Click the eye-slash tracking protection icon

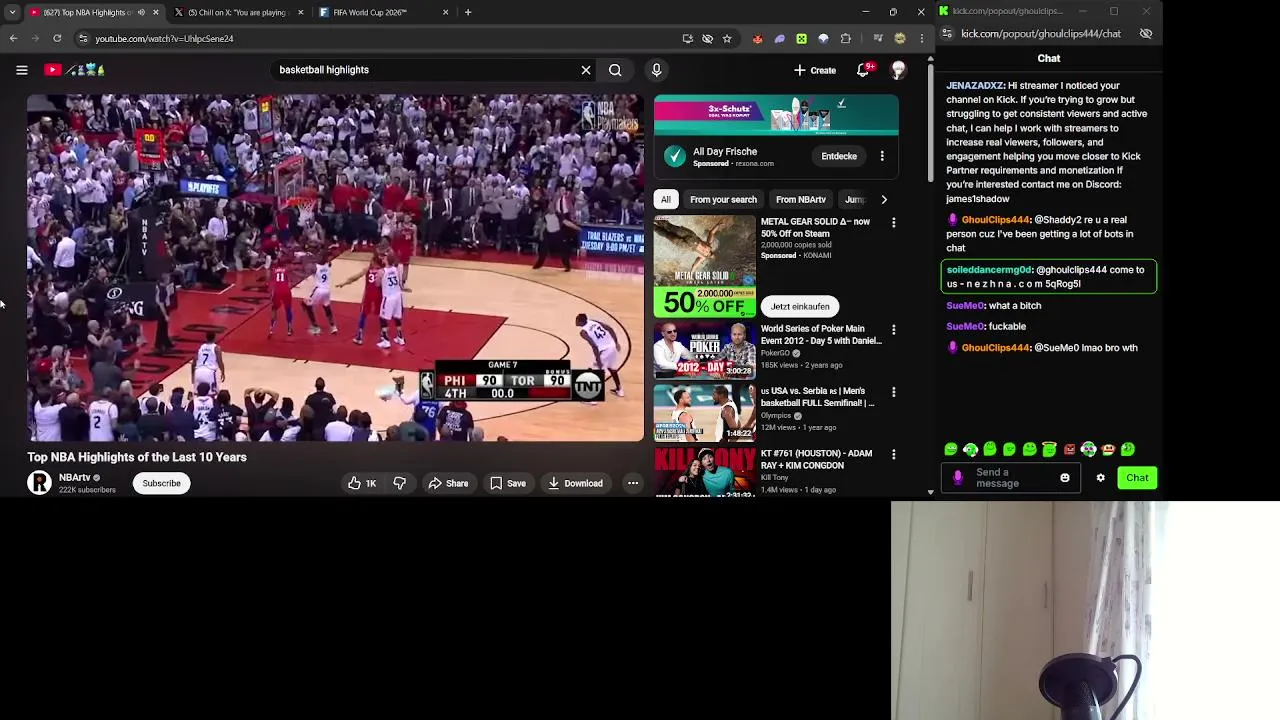point(707,39)
